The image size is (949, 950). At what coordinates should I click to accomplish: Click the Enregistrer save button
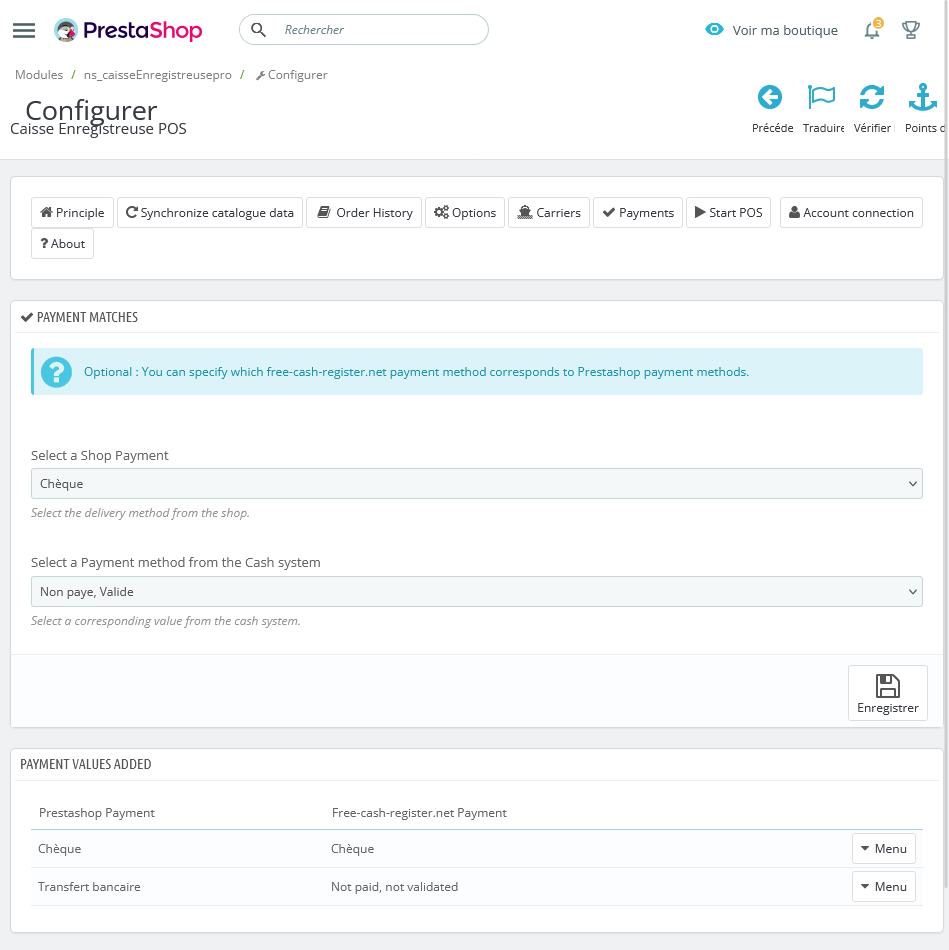pyautogui.click(x=887, y=693)
